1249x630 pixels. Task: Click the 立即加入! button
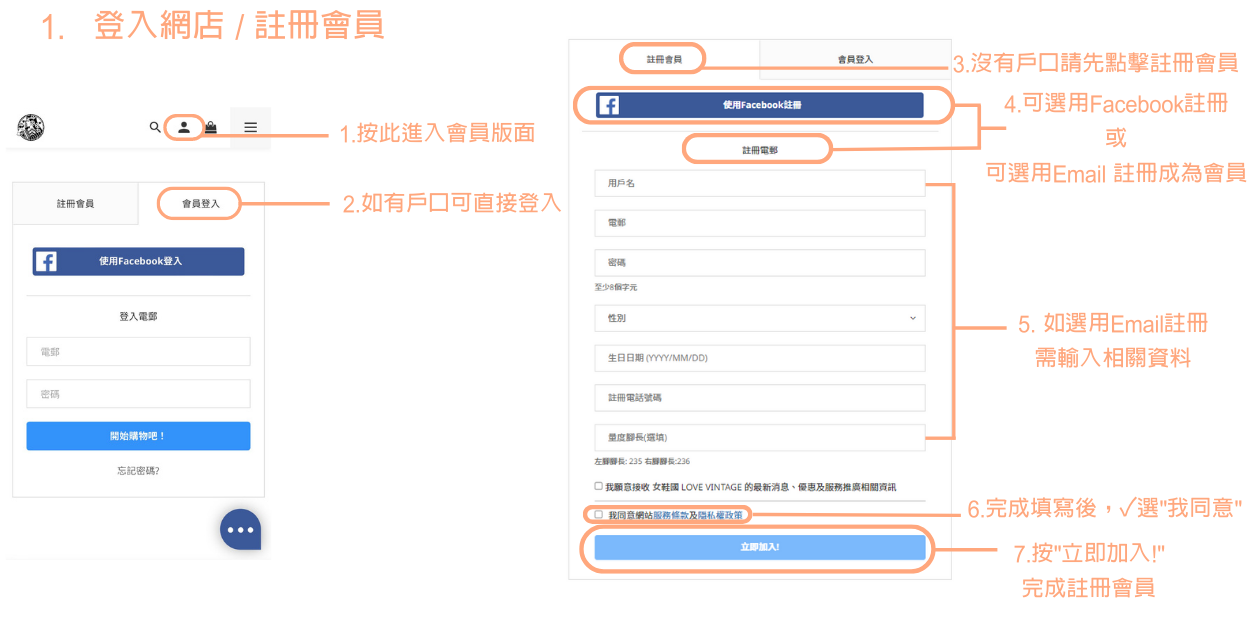click(x=759, y=548)
